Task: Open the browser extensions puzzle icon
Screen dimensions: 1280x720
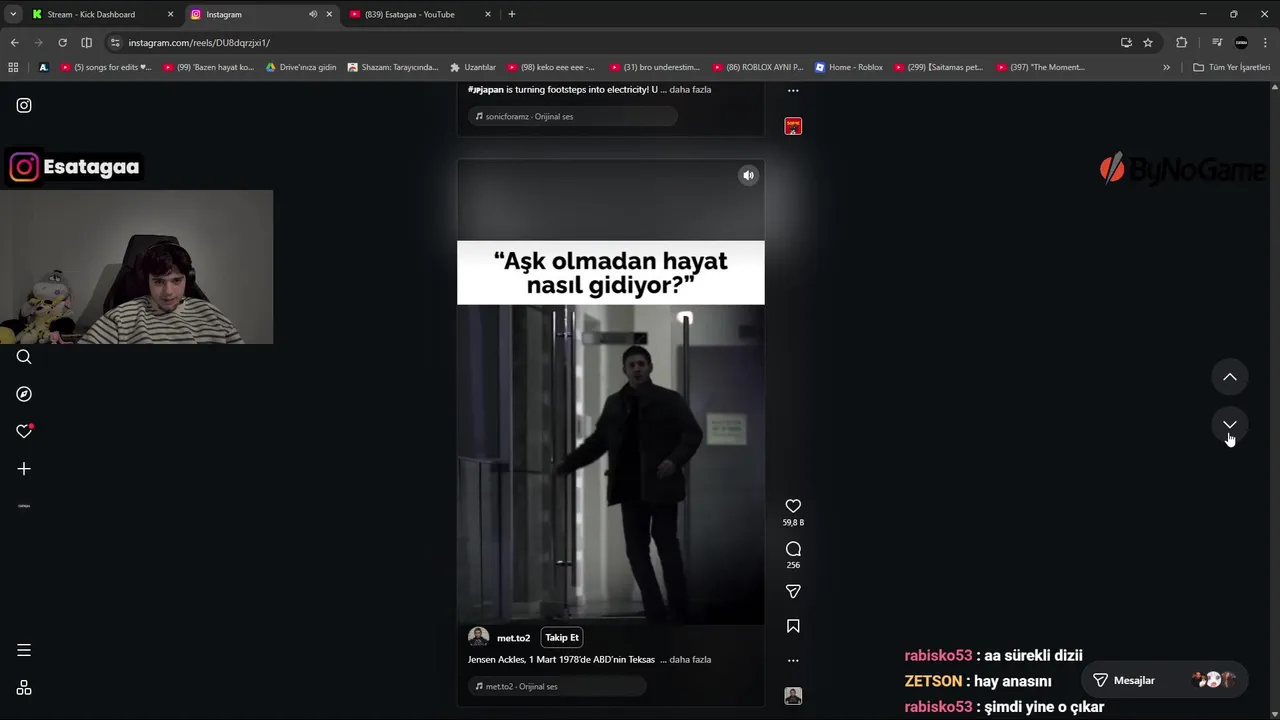Action: click(1182, 42)
